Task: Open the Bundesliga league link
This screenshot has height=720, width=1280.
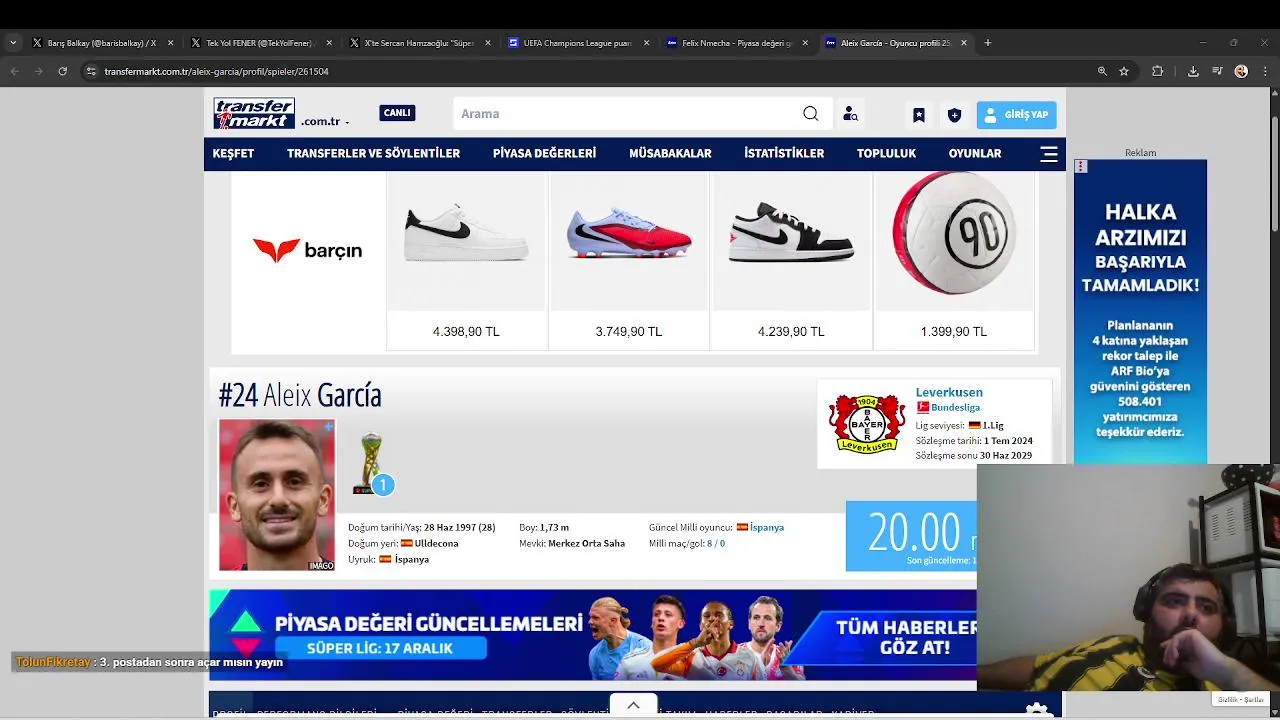Action: click(x=955, y=408)
